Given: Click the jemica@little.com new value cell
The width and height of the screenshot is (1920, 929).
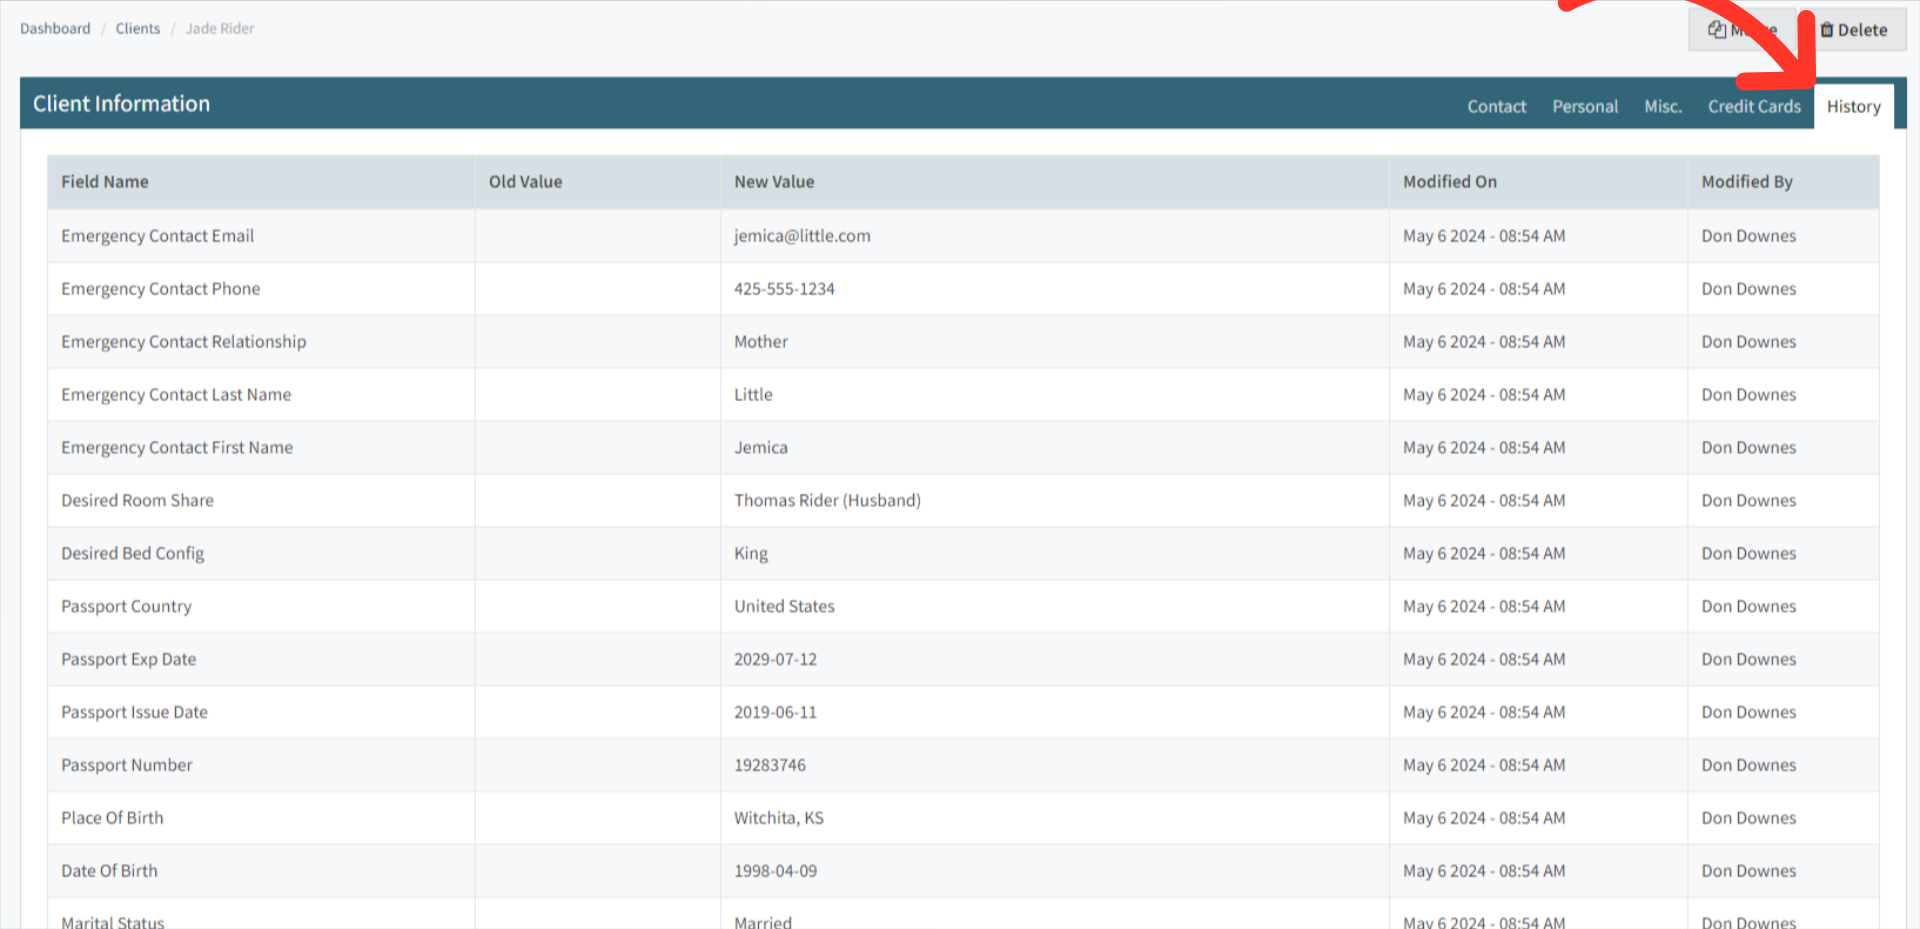Looking at the screenshot, I should pos(801,236).
